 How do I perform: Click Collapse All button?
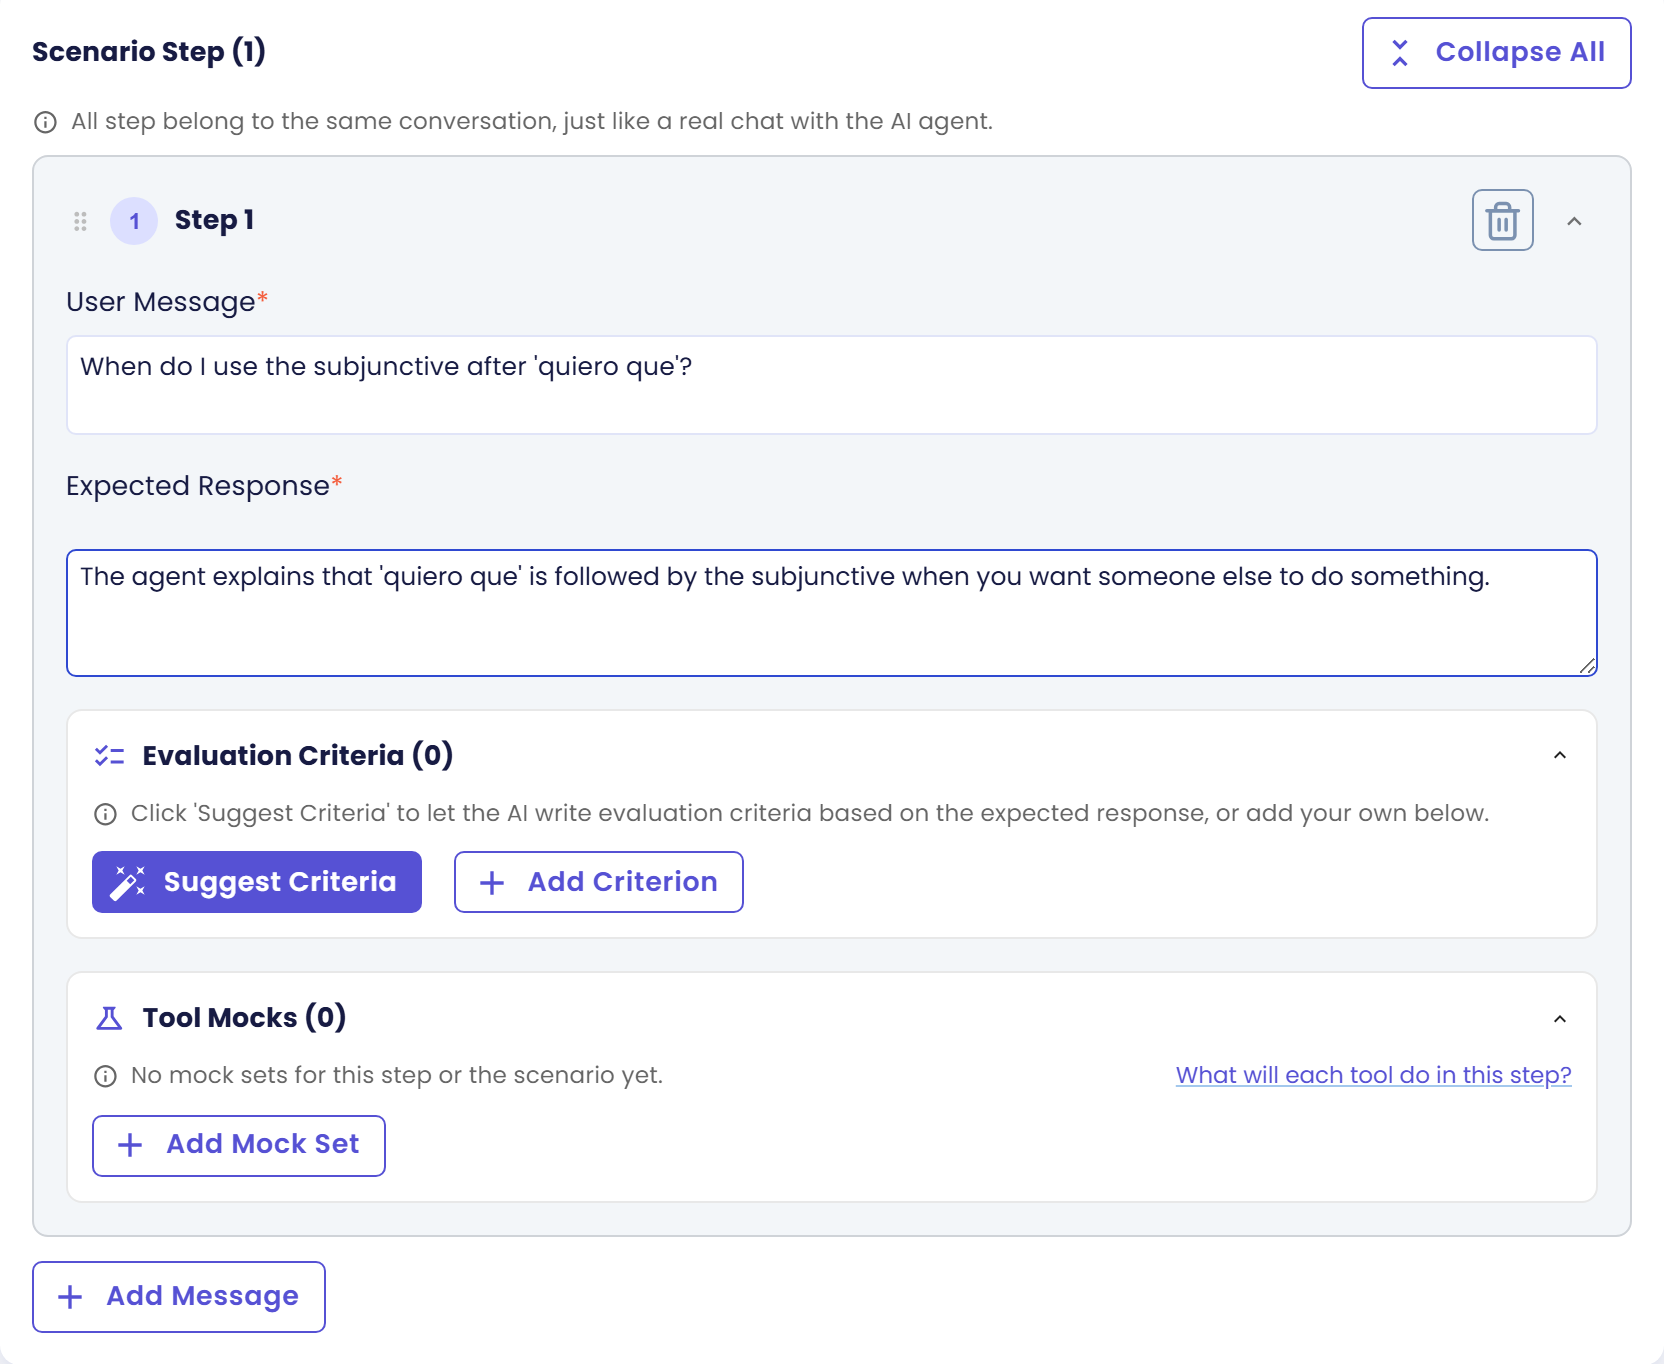pyautogui.click(x=1496, y=53)
